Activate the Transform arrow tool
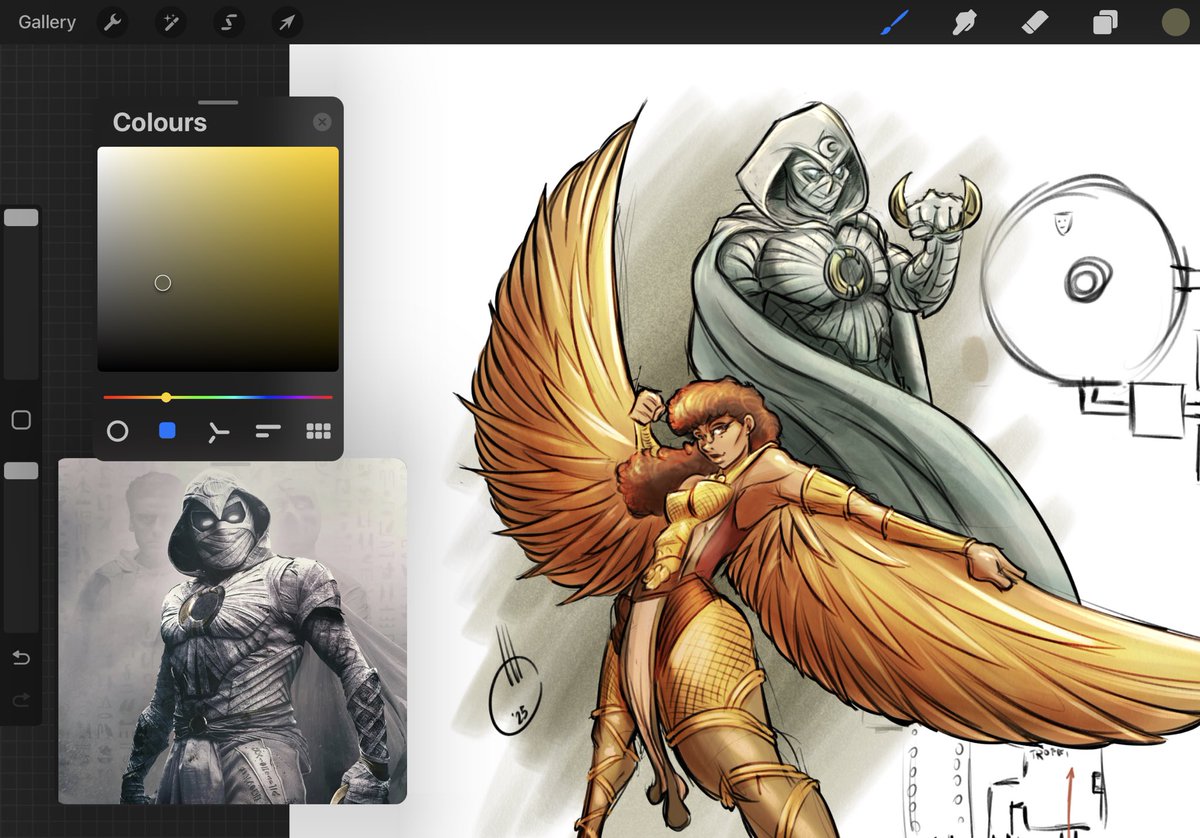This screenshot has height=838, width=1200. point(287,22)
